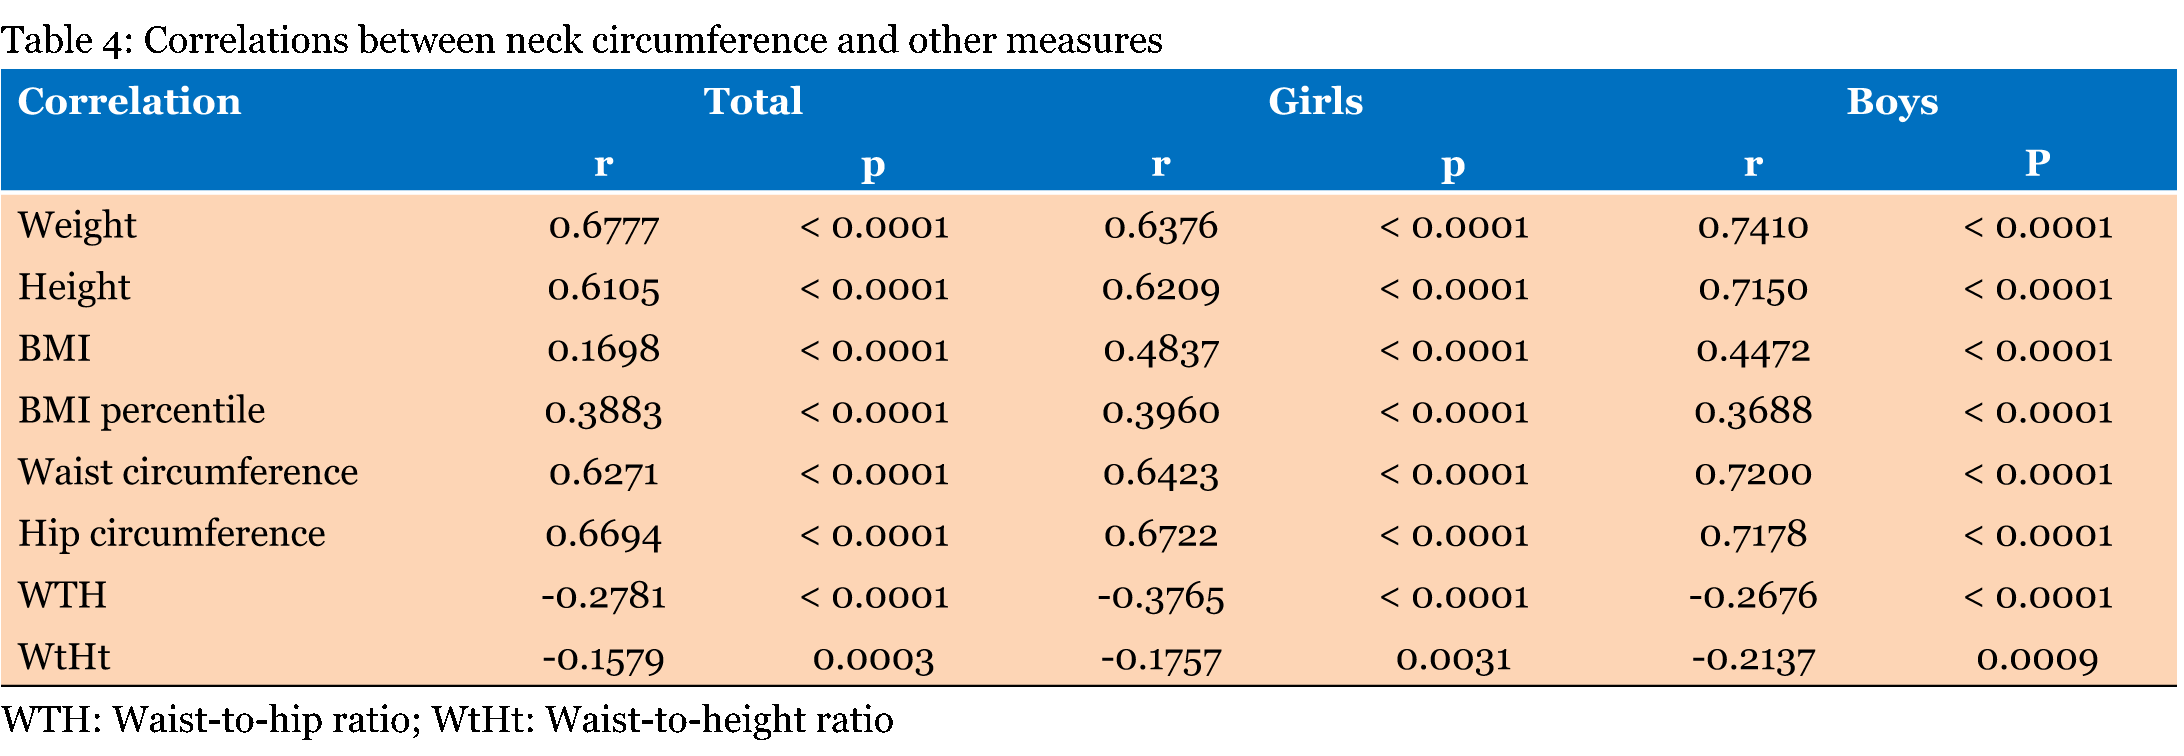Viewport: 2184px width, 756px height.
Task: Select the Height row label
Action: [x=74, y=288]
